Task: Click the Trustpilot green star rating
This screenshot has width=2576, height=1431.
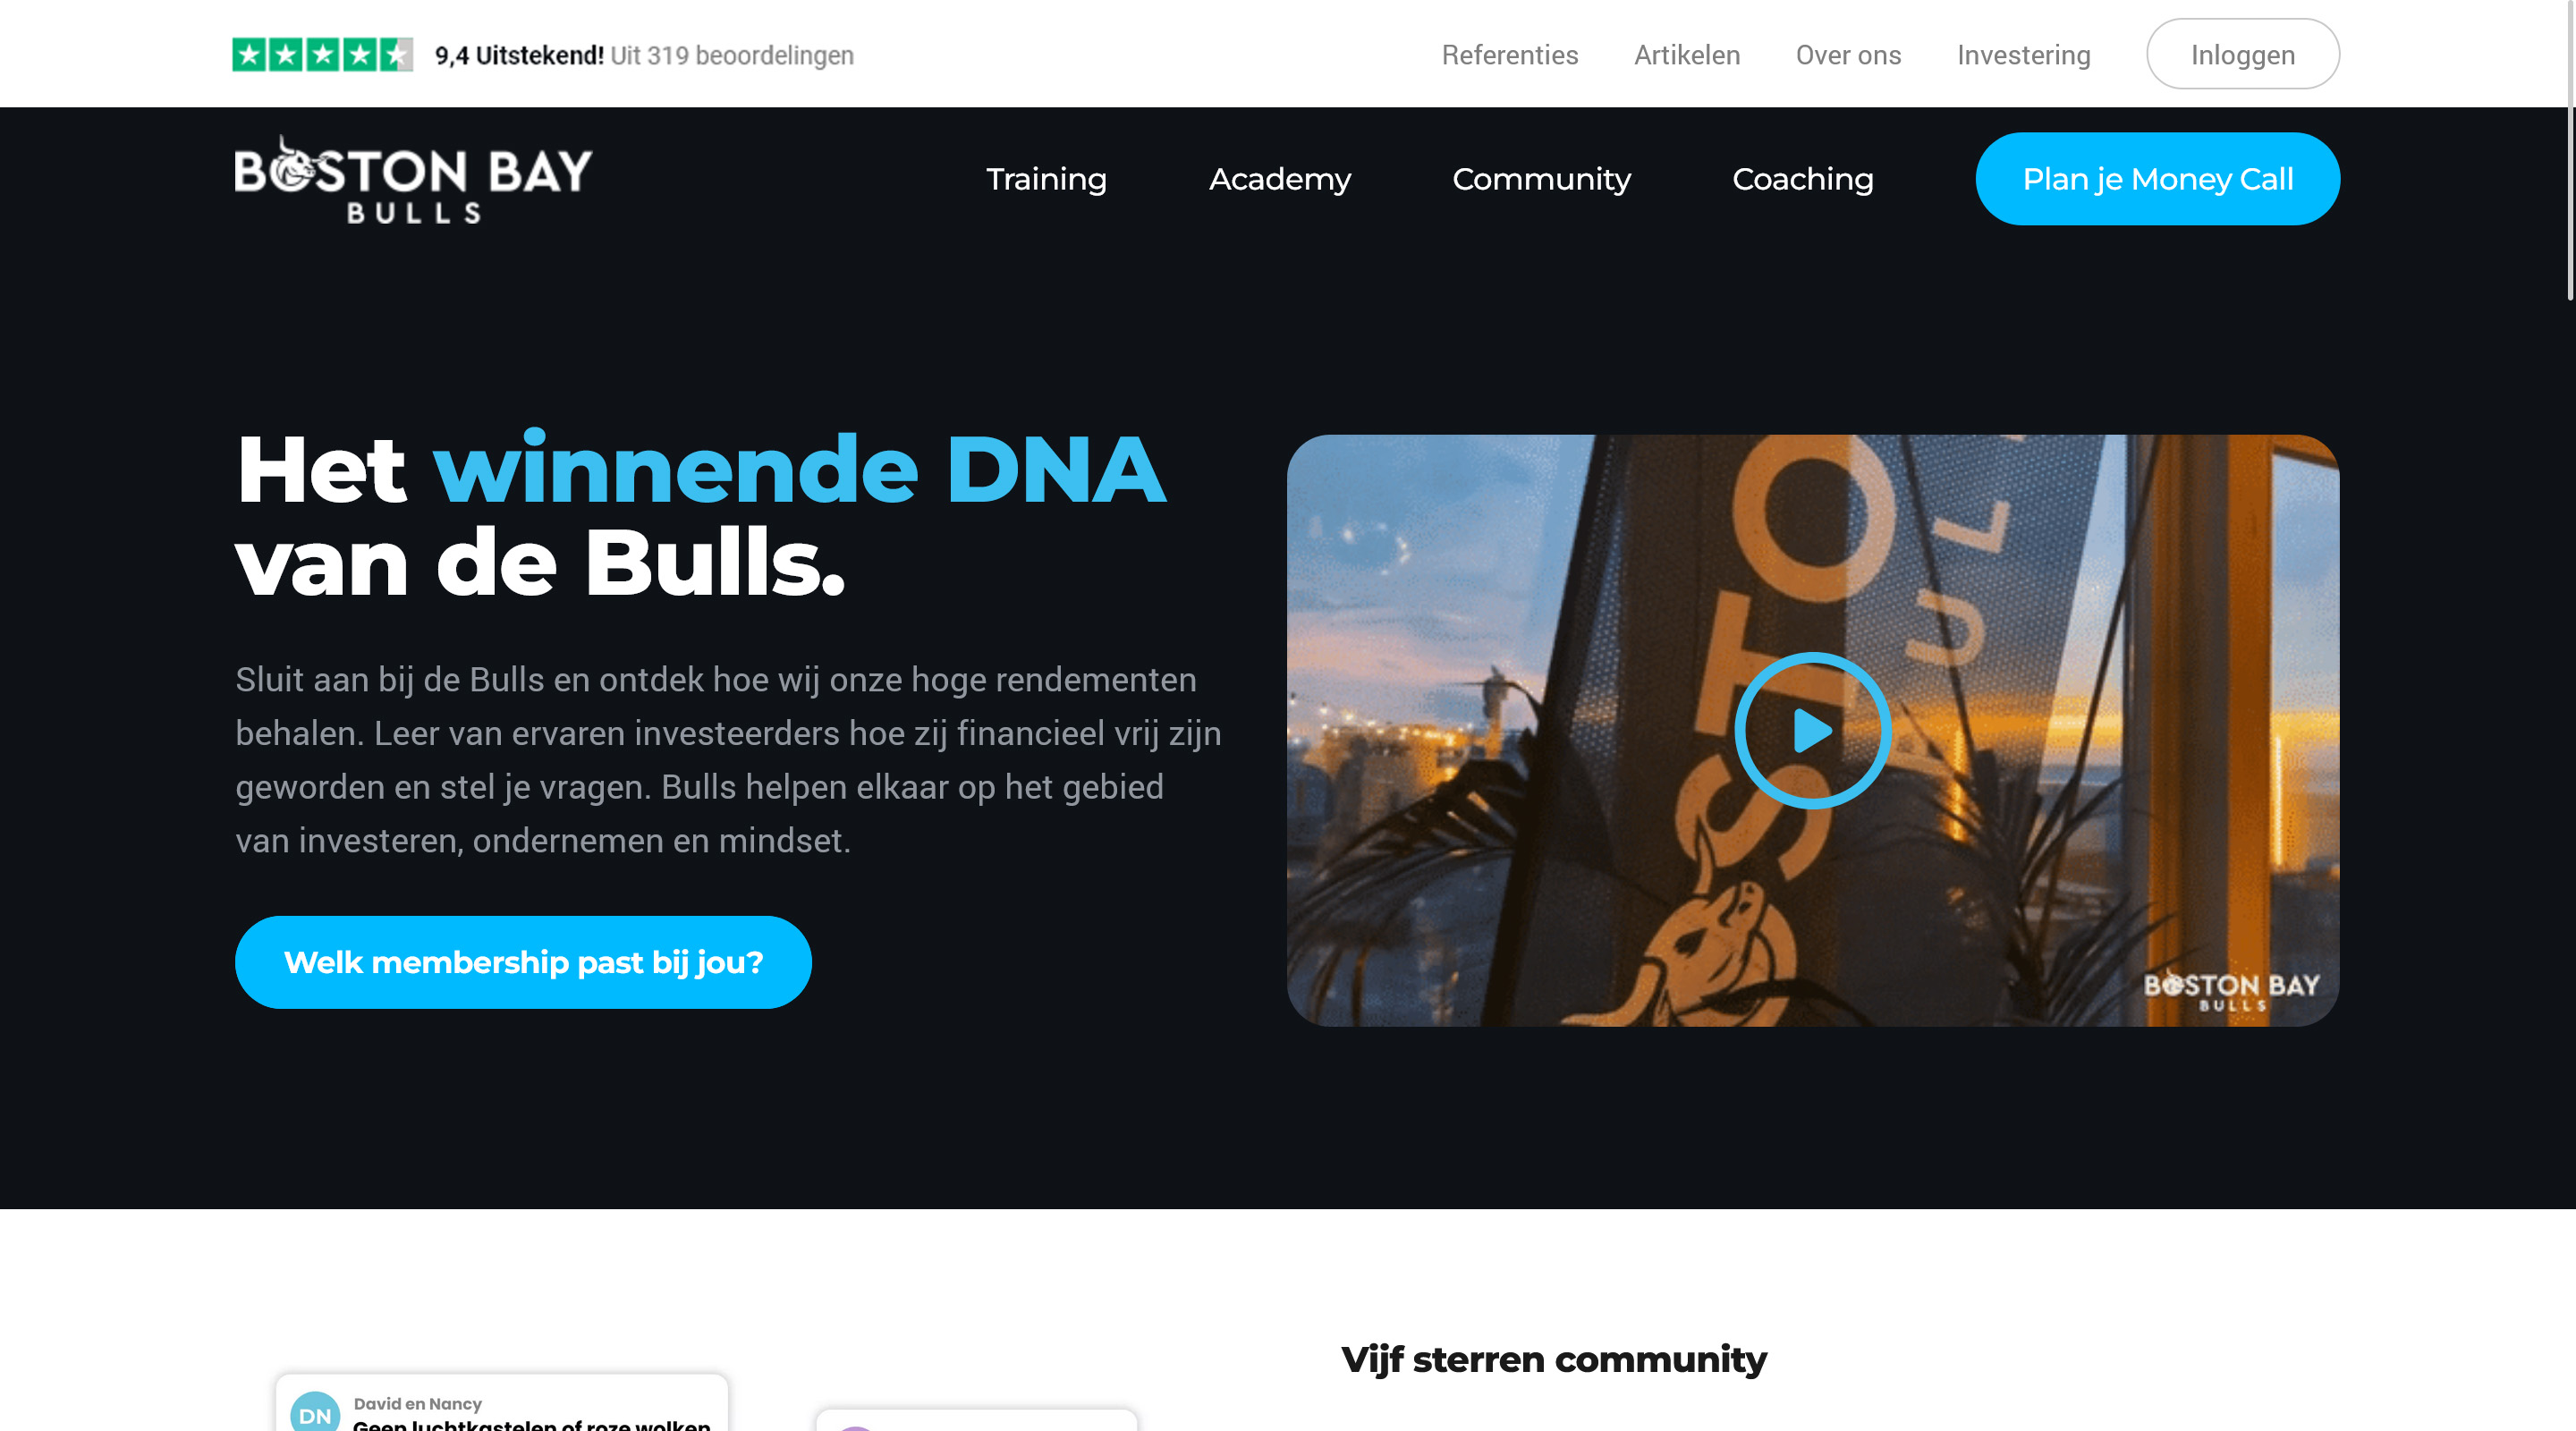Action: point(322,54)
